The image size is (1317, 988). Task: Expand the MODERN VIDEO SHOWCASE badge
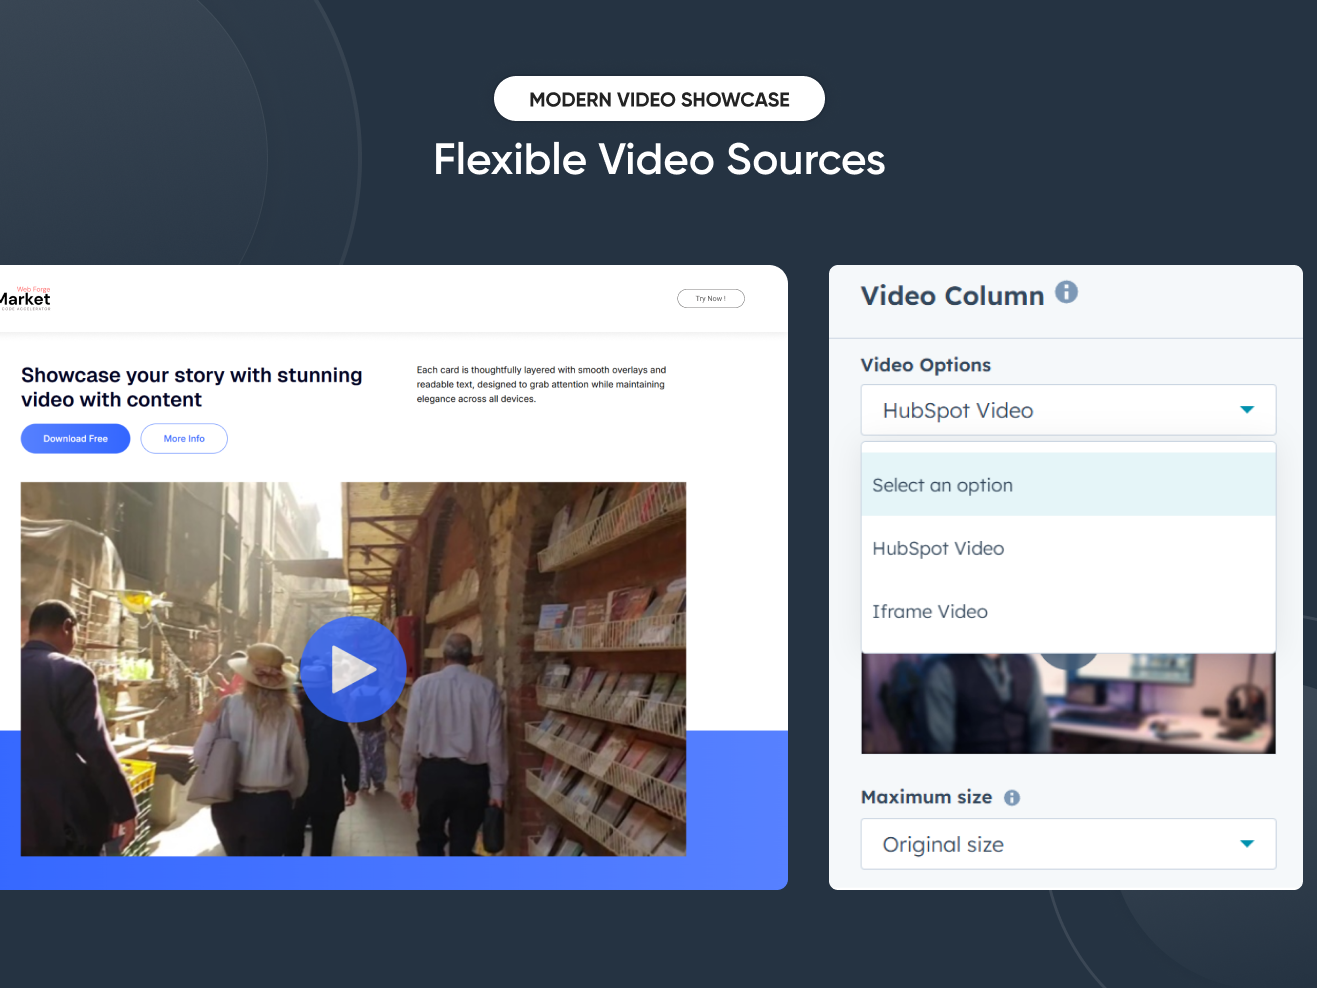pos(659,98)
